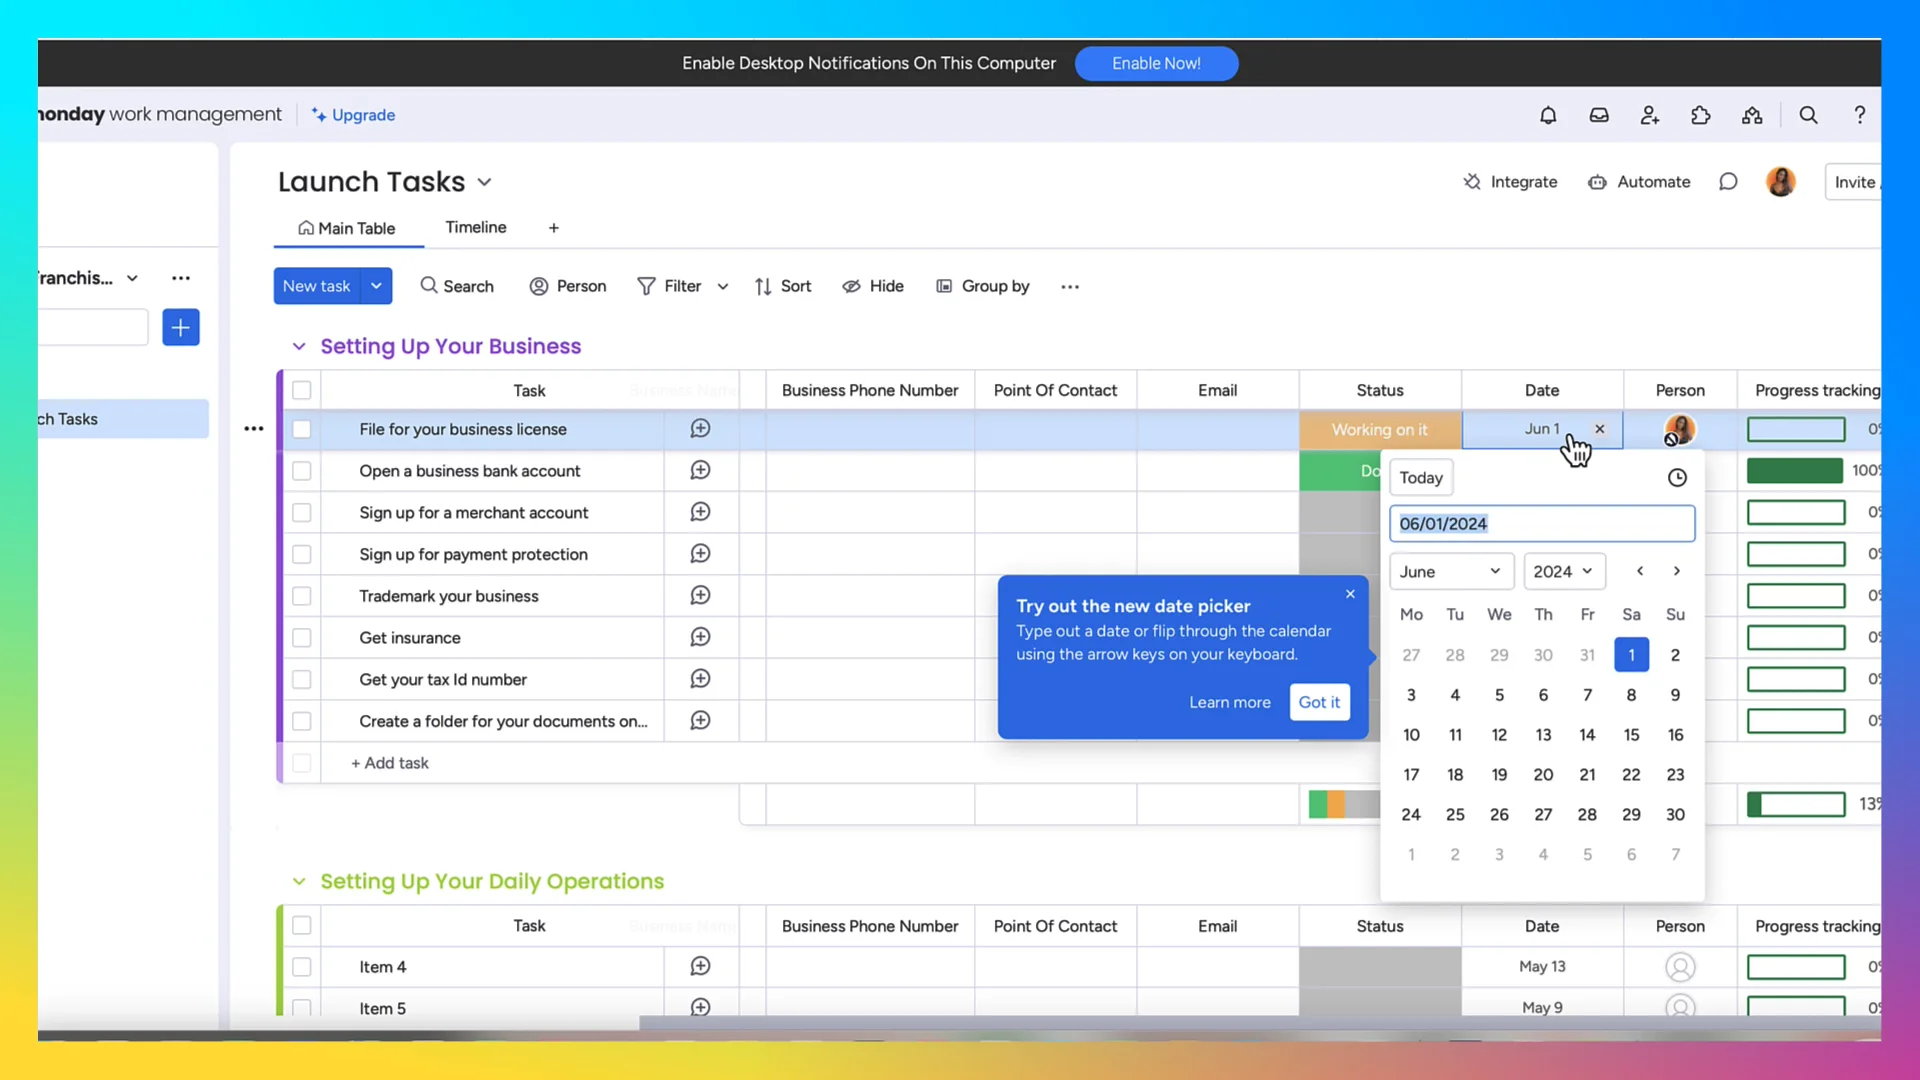Open the notifications bell icon

pyautogui.click(x=1548, y=115)
